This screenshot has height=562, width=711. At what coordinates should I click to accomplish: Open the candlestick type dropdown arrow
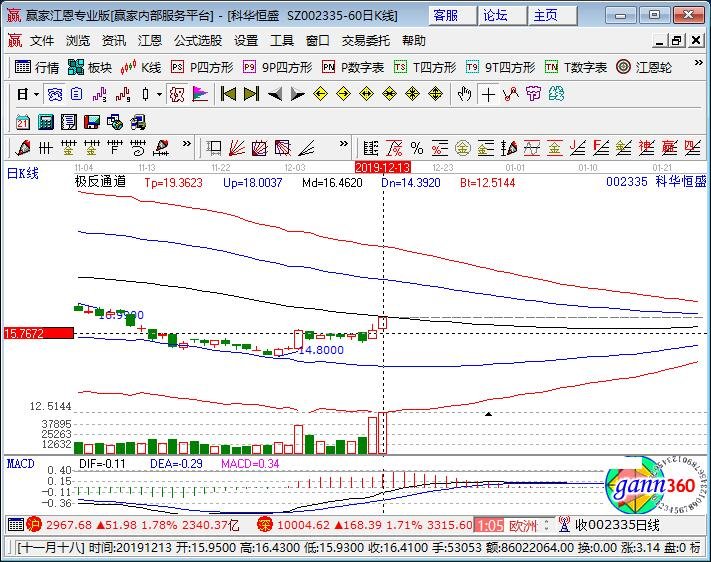pos(160,95)
